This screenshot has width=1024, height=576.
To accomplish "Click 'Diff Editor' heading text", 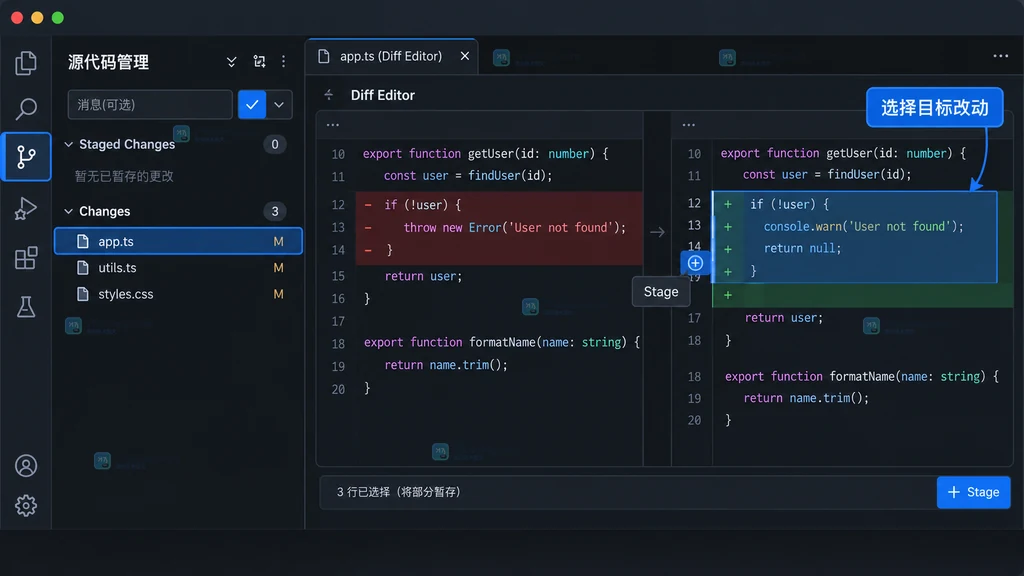I will [x=383, y=95].
